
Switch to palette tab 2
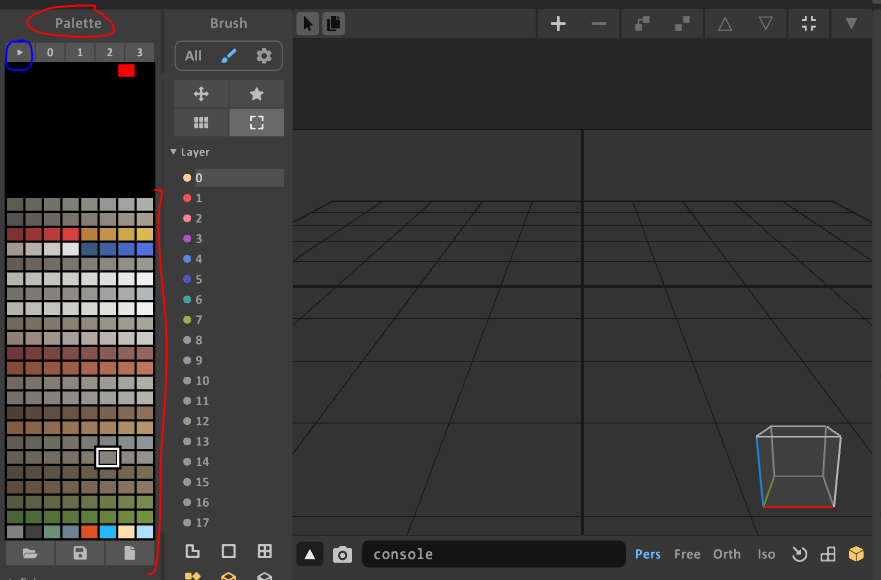[x=109, y=52]
